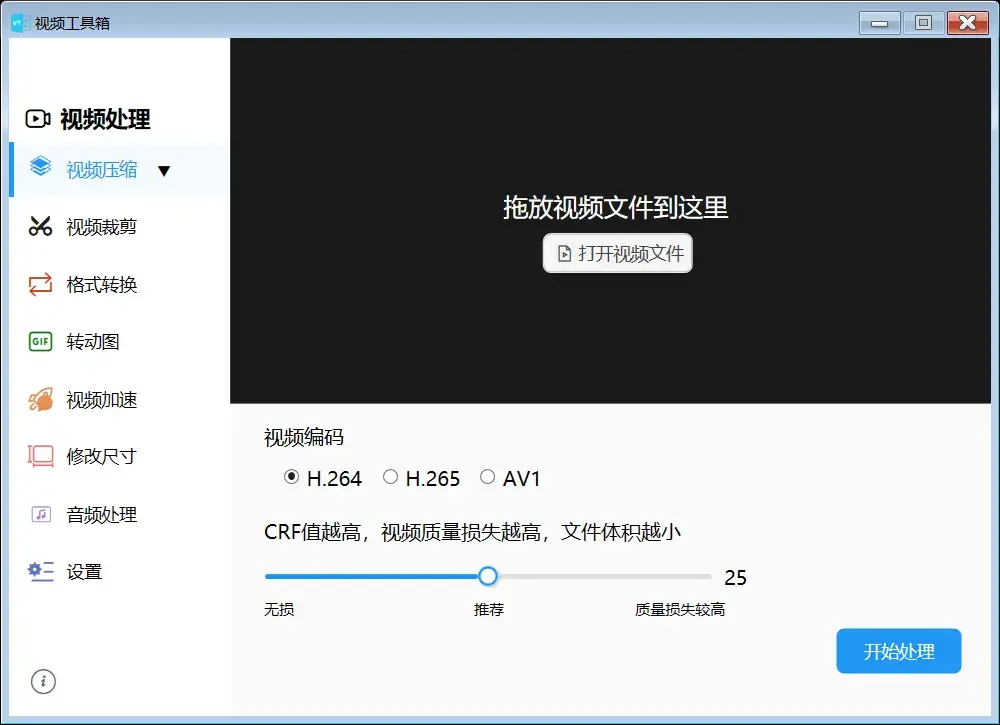Click the app logo in title bar
This screenshot has width=1000, height=725.
20,23
